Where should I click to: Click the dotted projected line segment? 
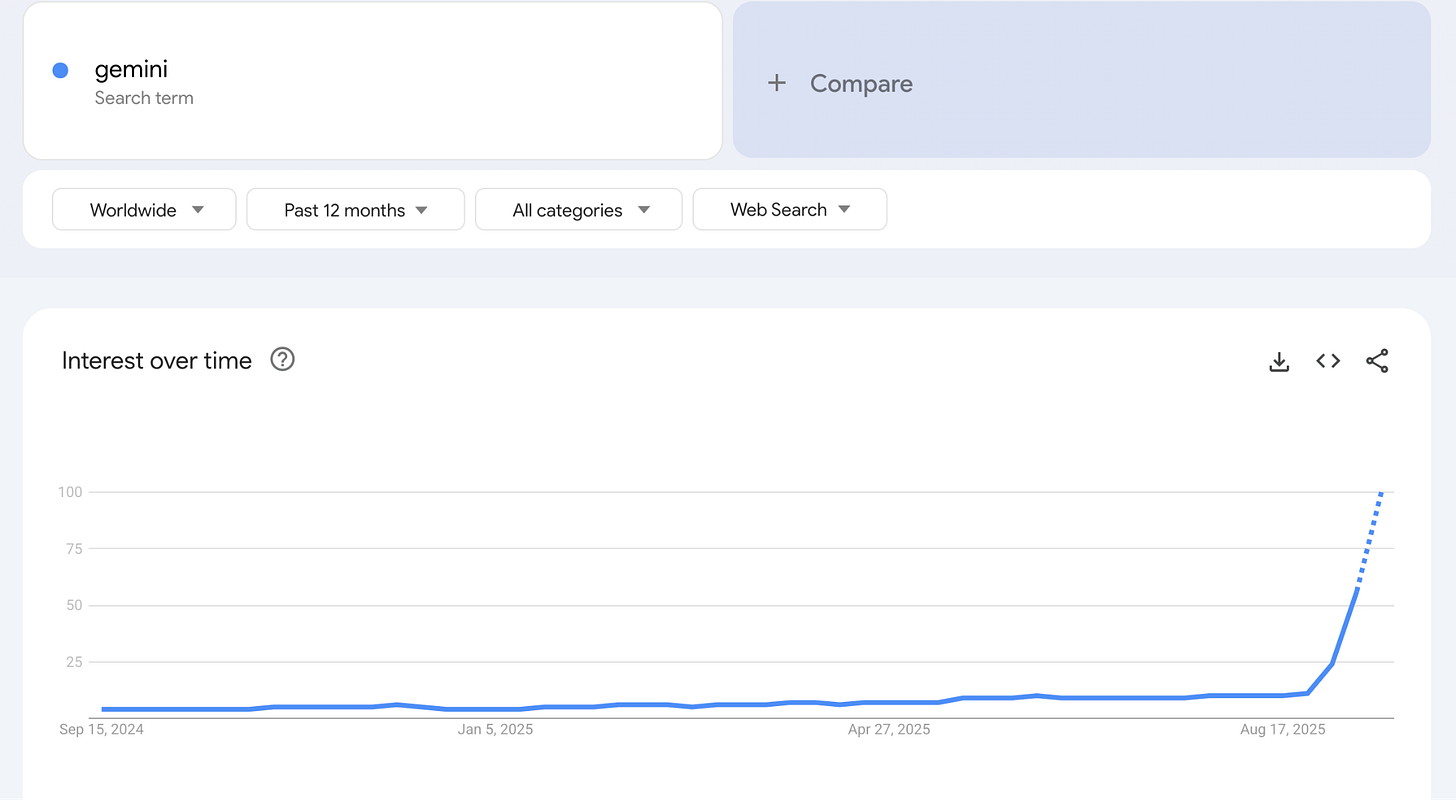pos(1370,540)
